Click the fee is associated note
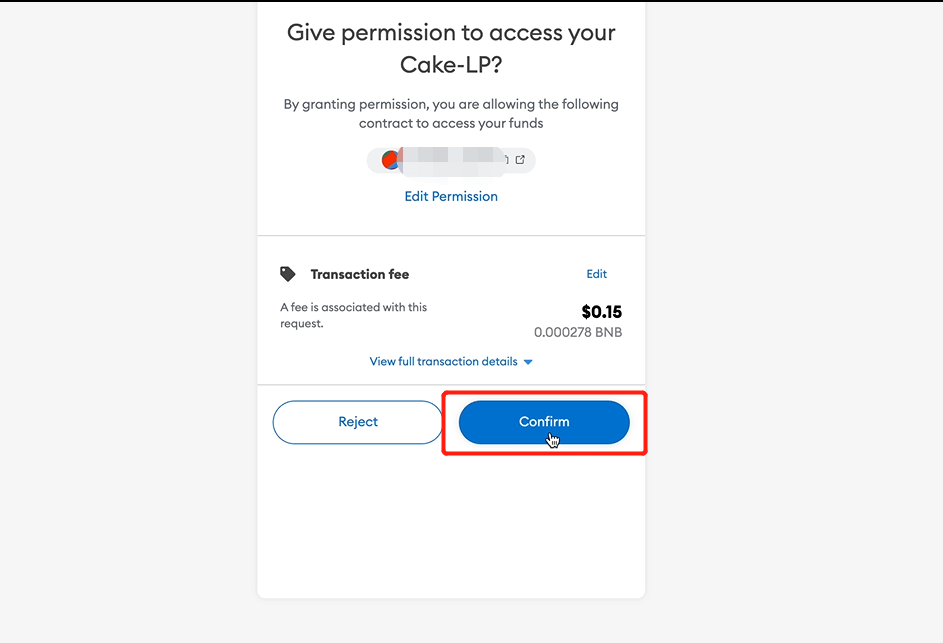 (x=354, y=315)
